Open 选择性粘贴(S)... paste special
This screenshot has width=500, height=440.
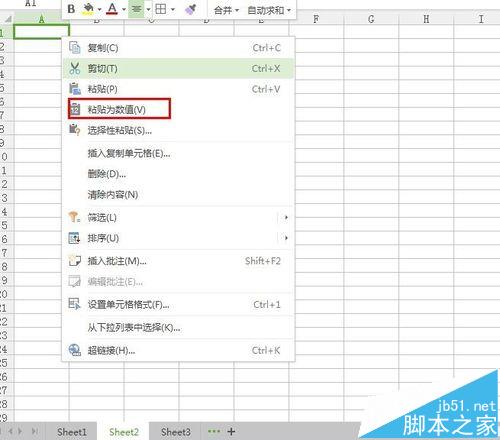(x=178, y=130)
